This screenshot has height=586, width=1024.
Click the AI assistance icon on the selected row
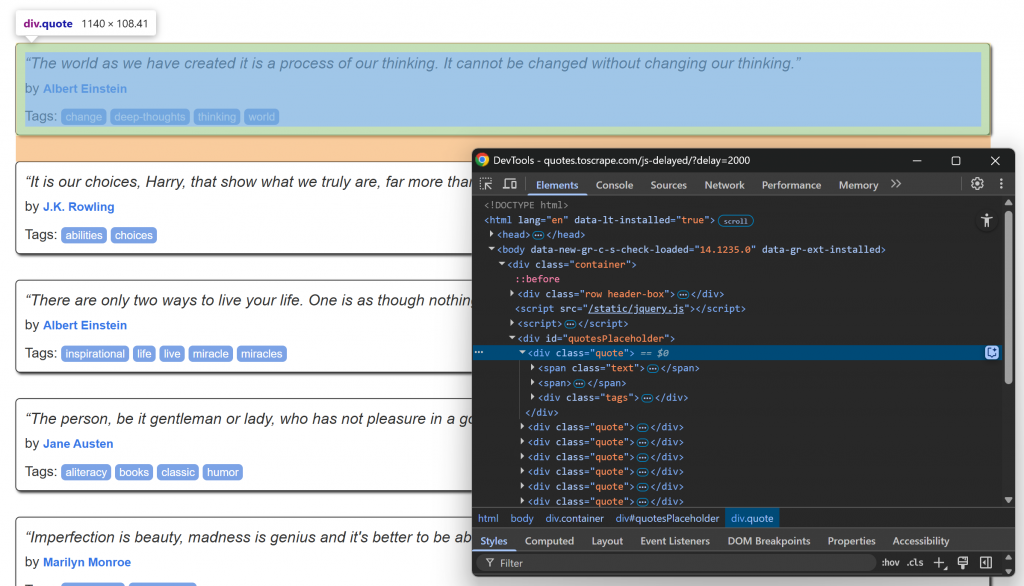tap(991, 352)
